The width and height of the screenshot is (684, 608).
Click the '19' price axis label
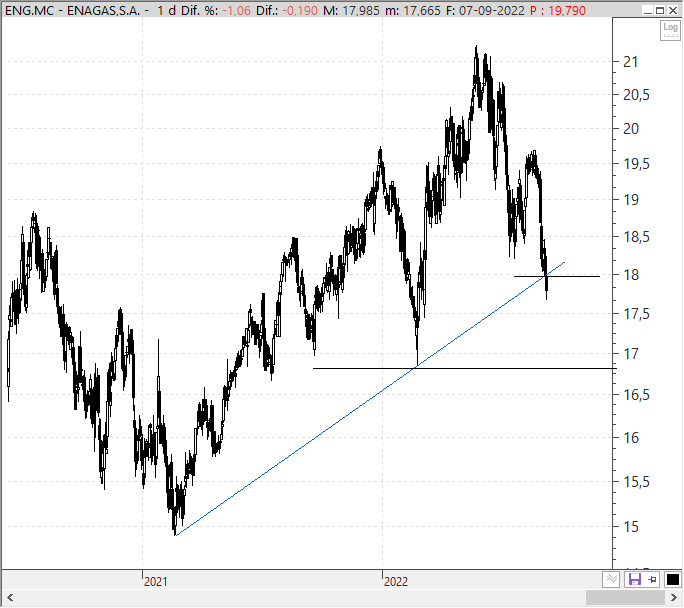(x=631, y=200)
